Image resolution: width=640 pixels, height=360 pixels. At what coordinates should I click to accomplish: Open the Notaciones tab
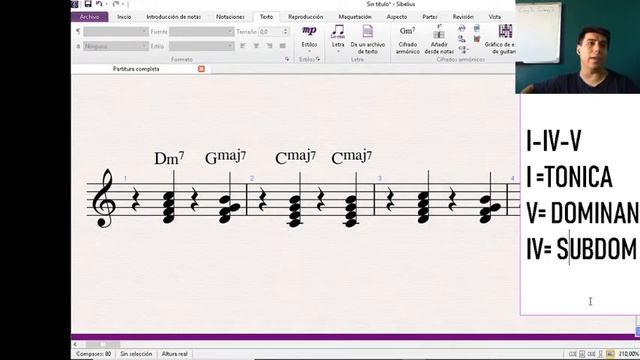(230, 17)
